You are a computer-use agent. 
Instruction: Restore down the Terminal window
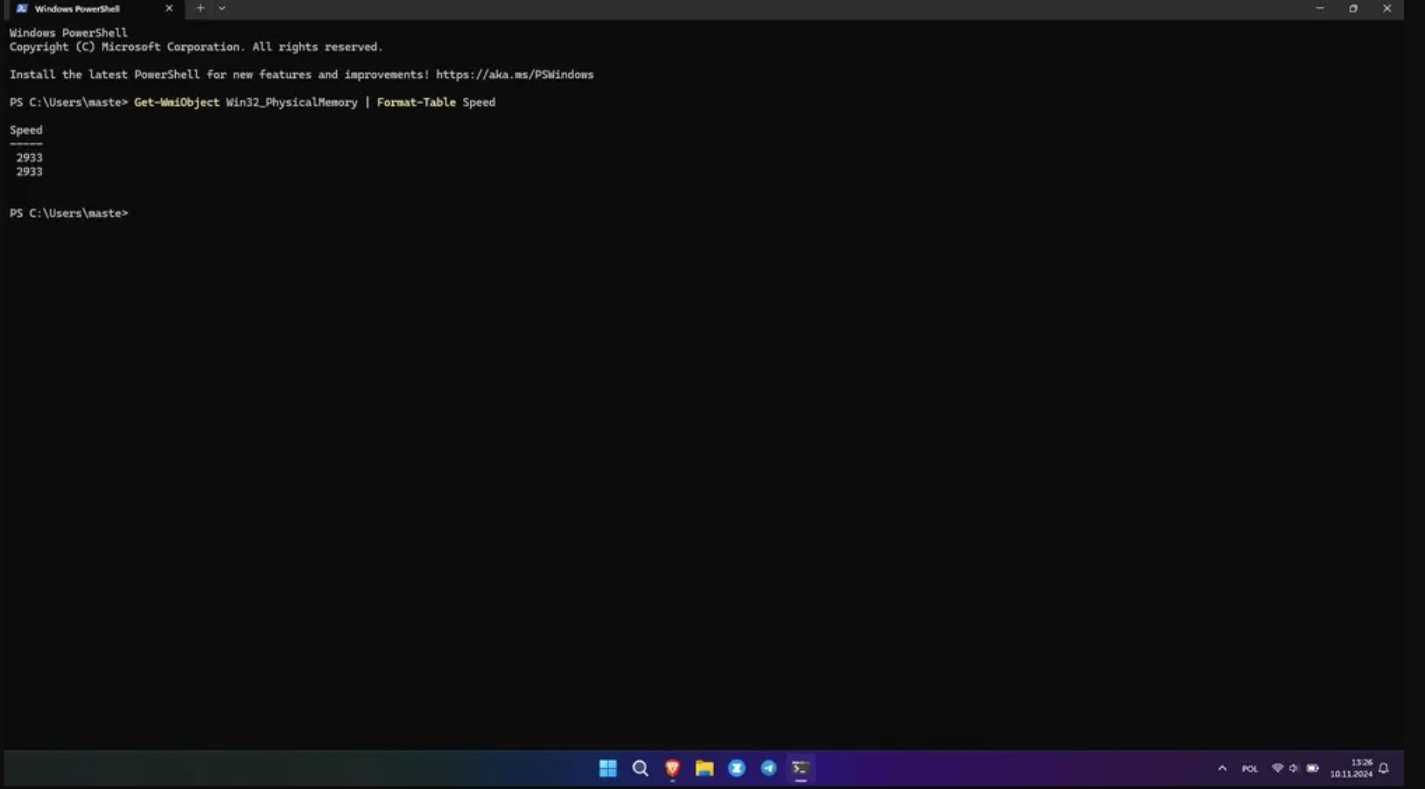pos(1353,8)
